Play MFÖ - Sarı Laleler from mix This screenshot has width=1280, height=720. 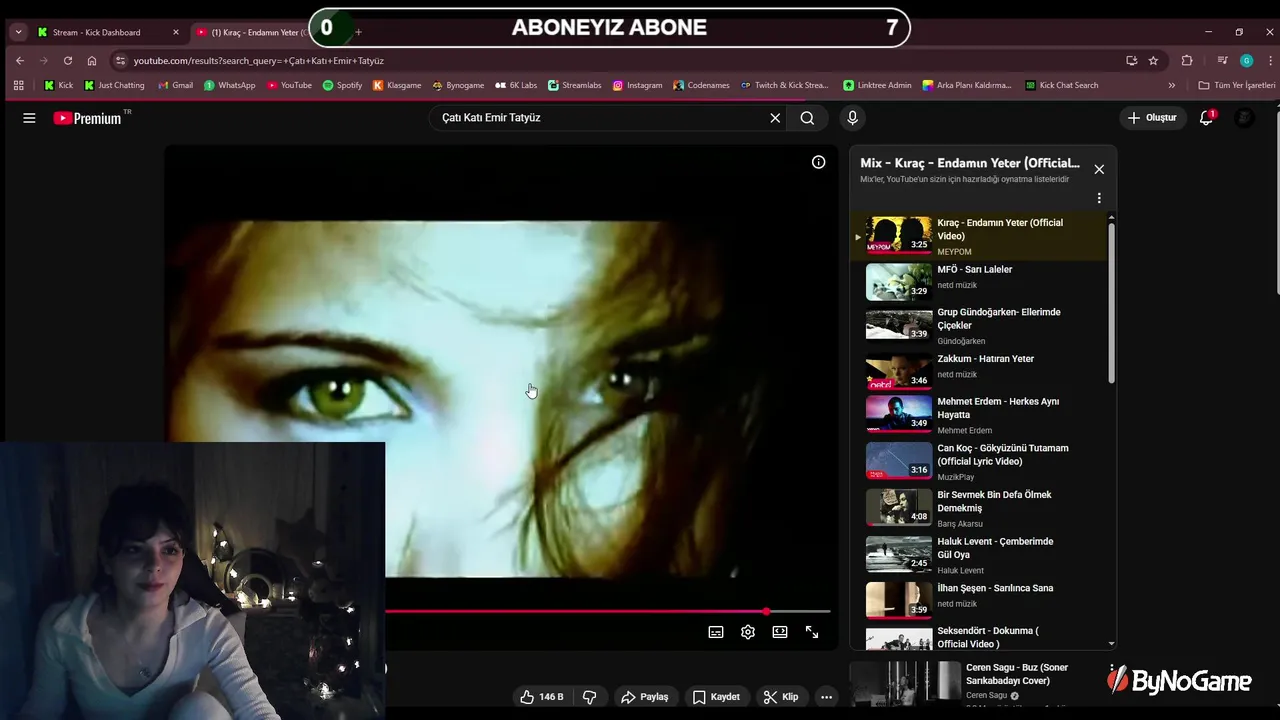coord(980,282)
